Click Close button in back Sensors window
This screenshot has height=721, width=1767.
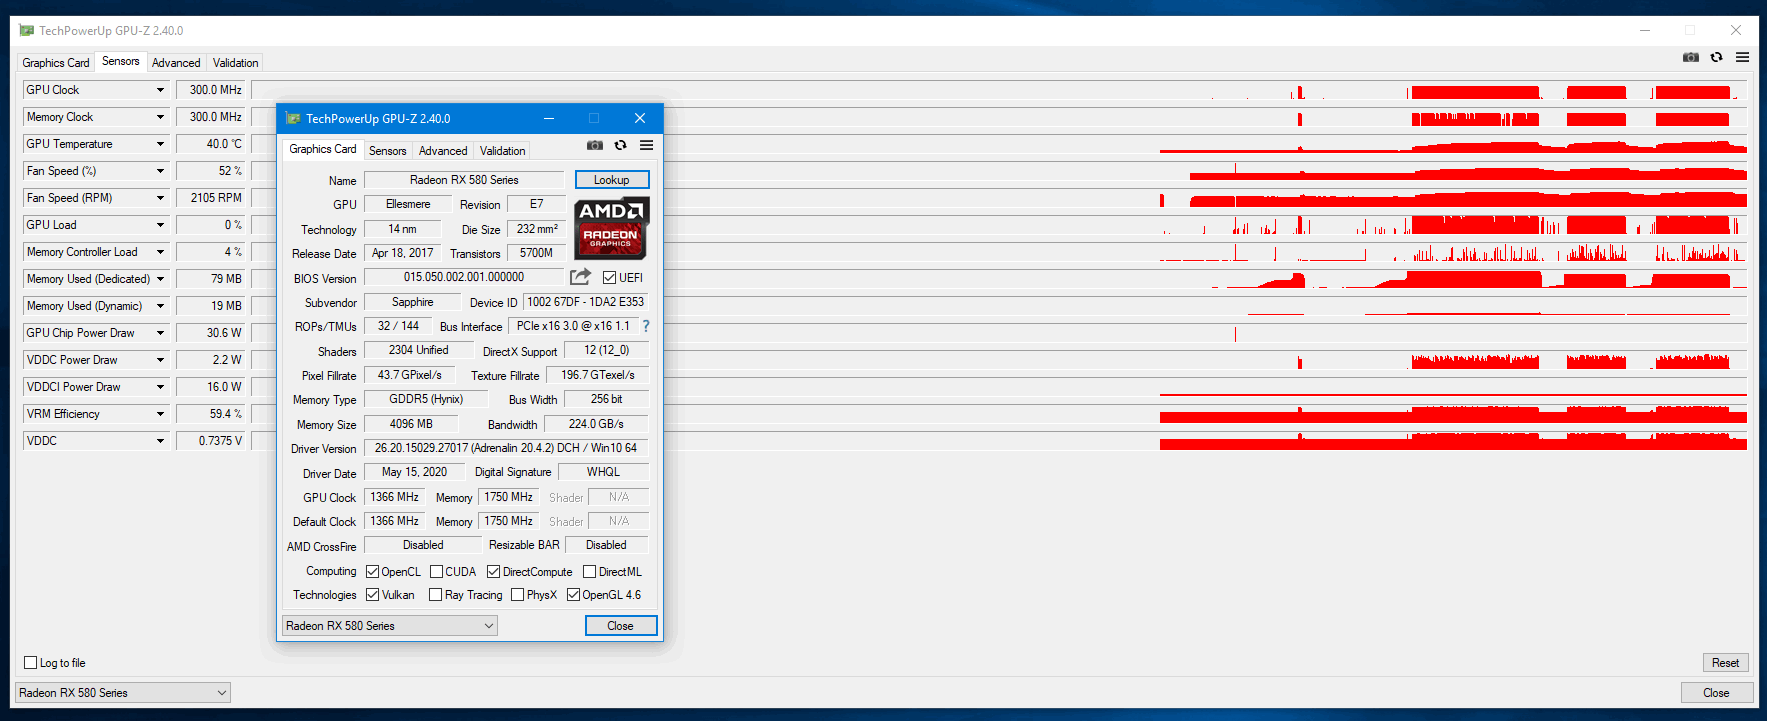point(1717,693)
